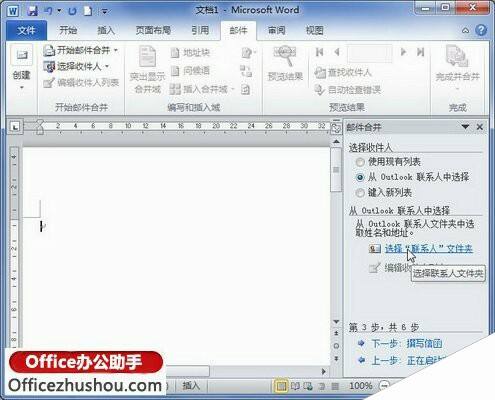Click the horizontal scrollbar right arrow

click(323, 371)
